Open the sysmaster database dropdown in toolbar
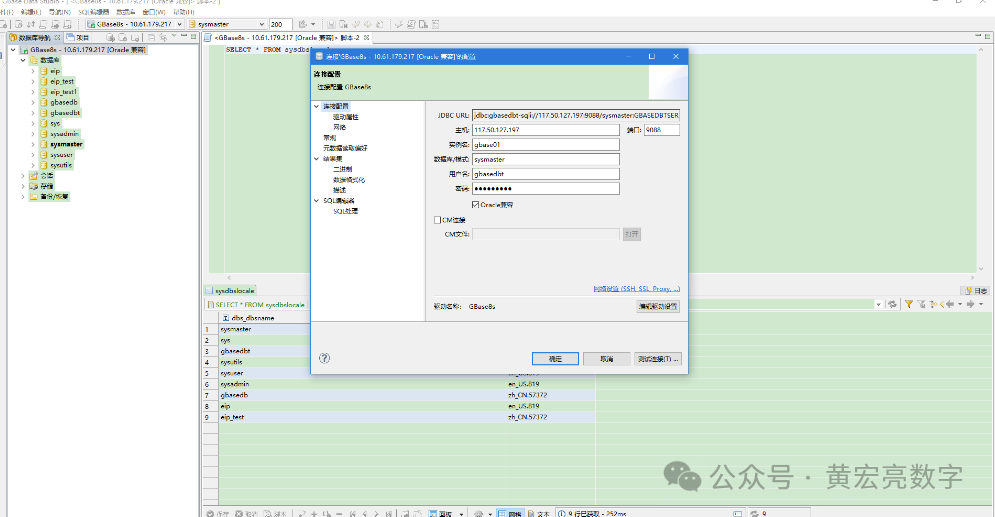The width and height of the screenshot is (995, 517). (261, 24)
